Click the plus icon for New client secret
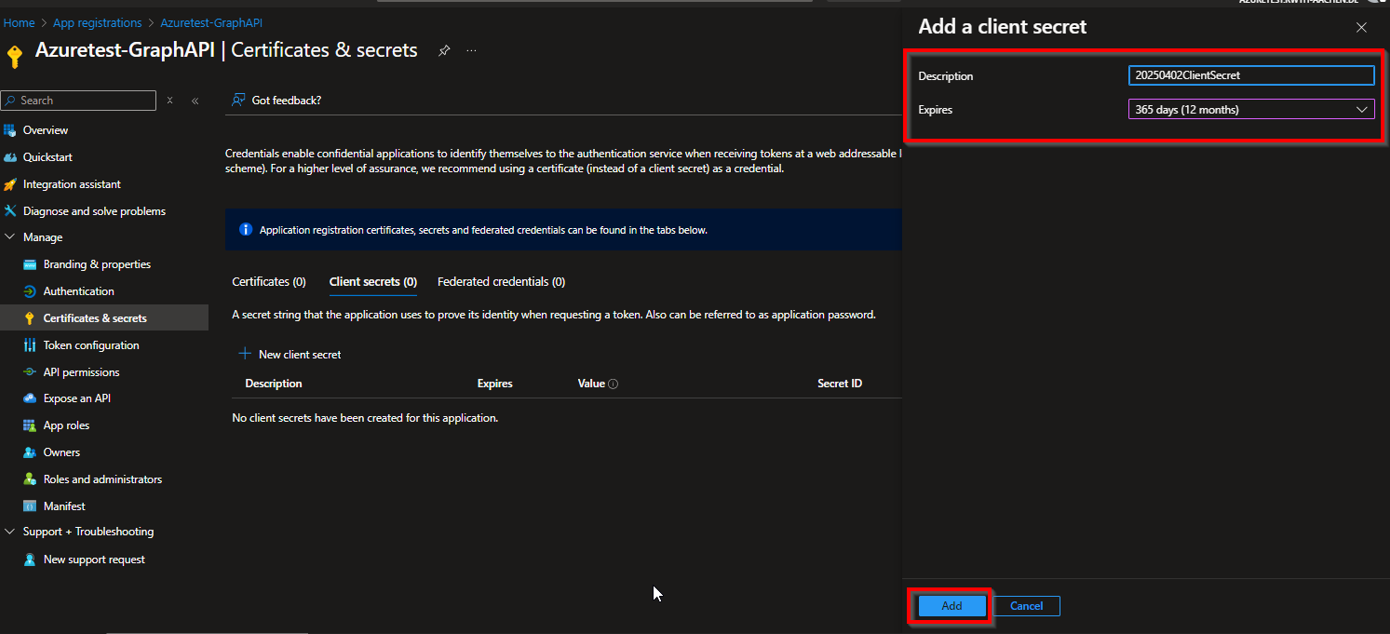The height and width of the screenshot is (634, 1390). 244,354
